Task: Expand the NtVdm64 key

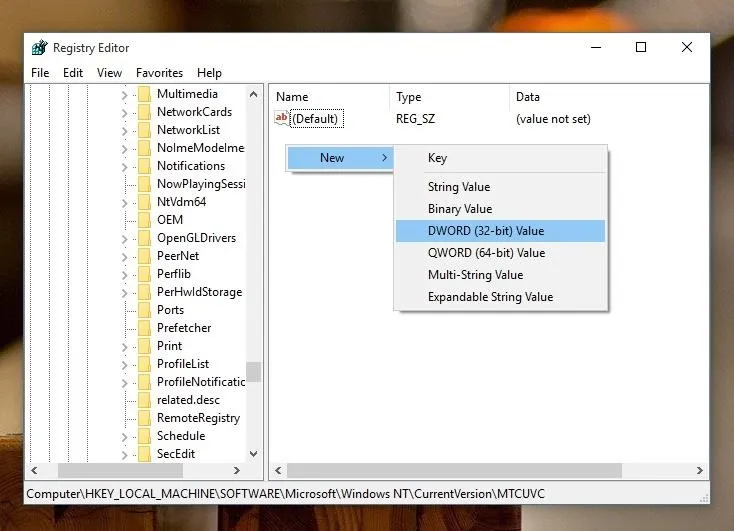Action: click(x=124, y=203)
